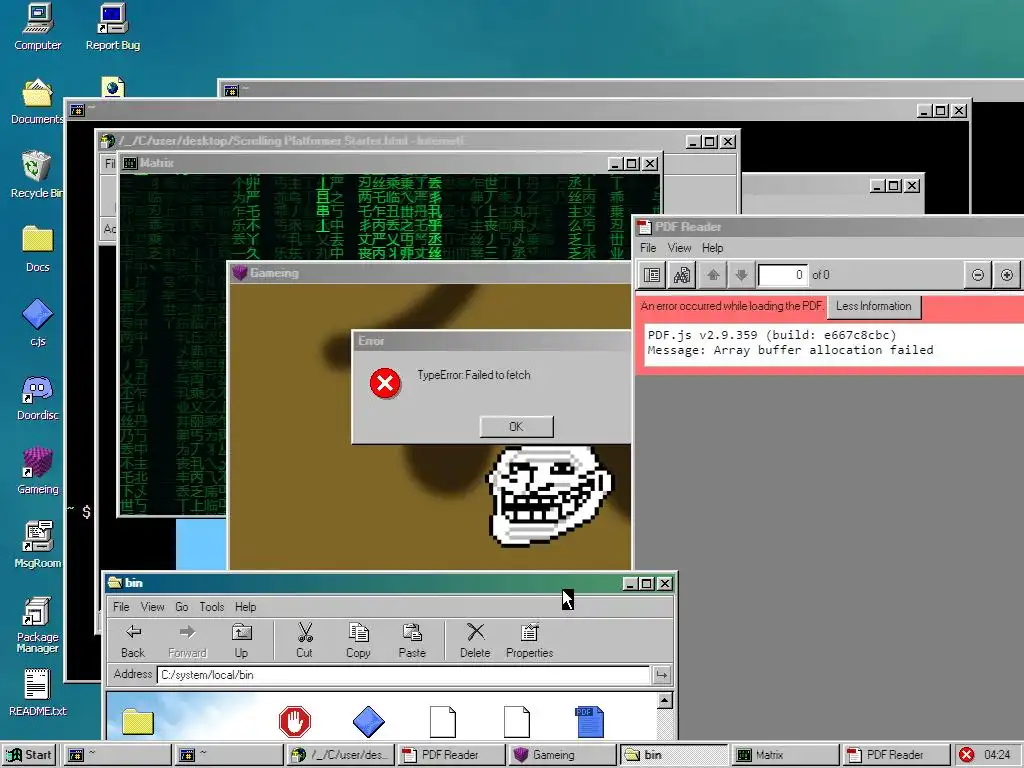Launch the MsgRoom desktop shortcut
The width and height of the screenshot is (1024, 768).
(37, 545)
